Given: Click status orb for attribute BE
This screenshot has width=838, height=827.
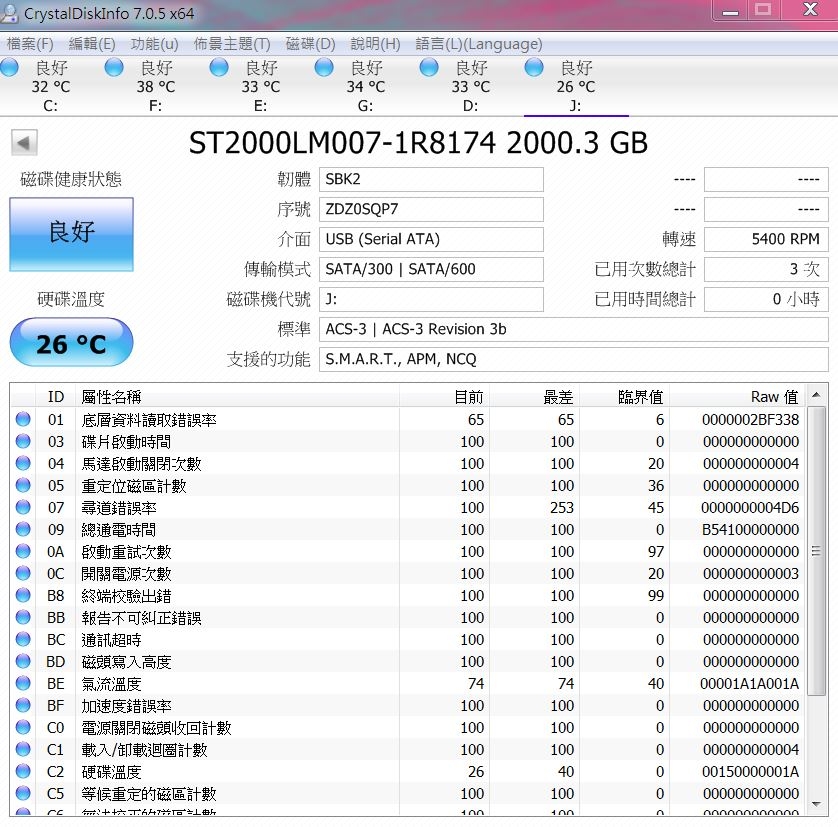Looking at the screenshot, I should [23, 683].
